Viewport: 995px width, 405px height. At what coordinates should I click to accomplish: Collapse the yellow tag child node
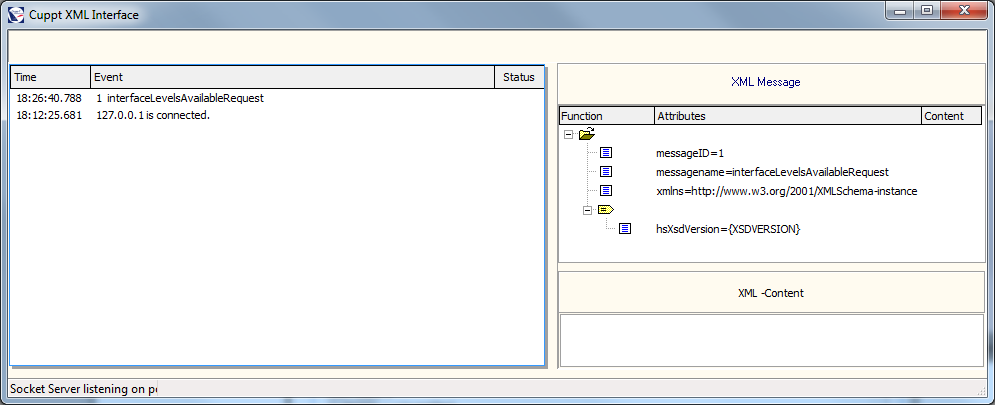click(587, 210)
